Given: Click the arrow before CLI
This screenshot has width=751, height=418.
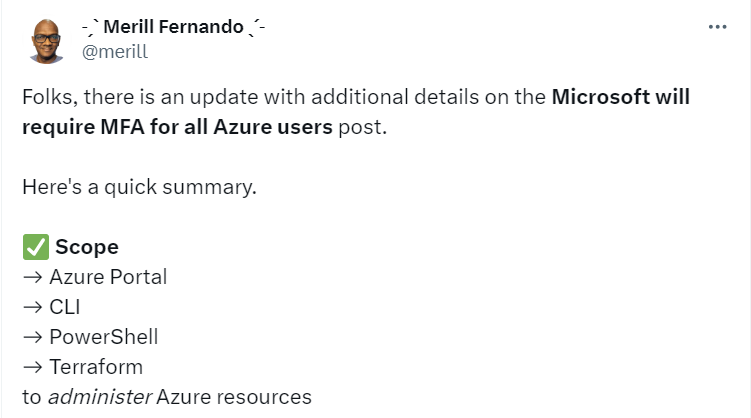Looking at the screenshot, I should pyautogui.click(x=33, y=307).
